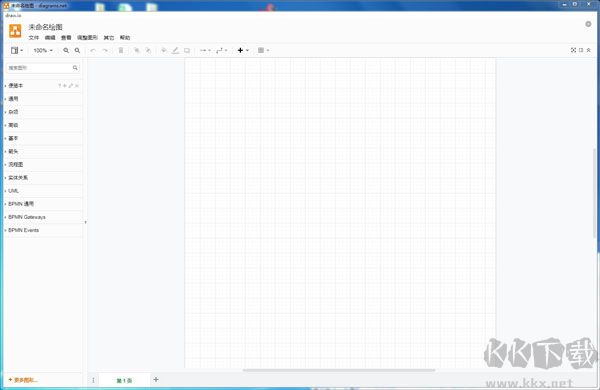Open the 帮助 (Help) menu

click(125, 38)
